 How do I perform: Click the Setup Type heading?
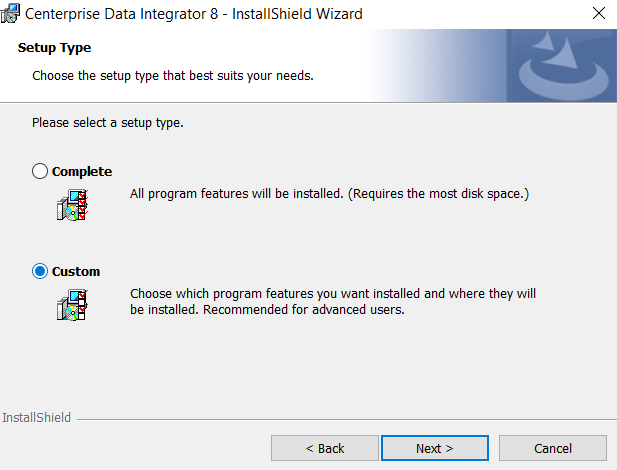click(x=54, y=48)
